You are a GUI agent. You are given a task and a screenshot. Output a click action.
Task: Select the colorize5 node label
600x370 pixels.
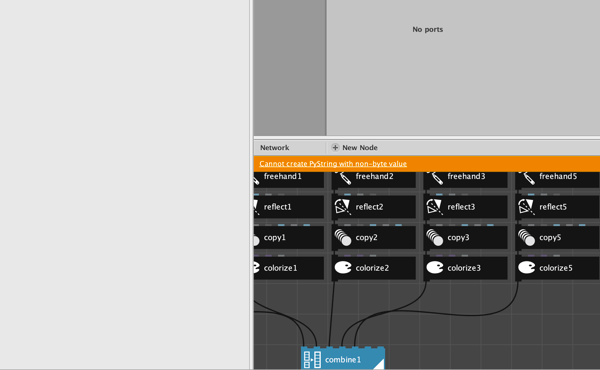click(556, 268)
